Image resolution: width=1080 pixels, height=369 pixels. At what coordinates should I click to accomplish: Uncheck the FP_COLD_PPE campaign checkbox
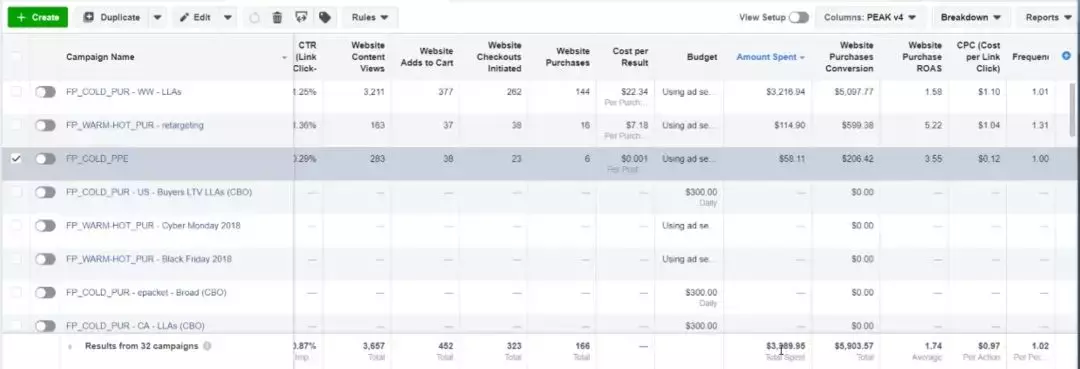(x=17, y=158)
